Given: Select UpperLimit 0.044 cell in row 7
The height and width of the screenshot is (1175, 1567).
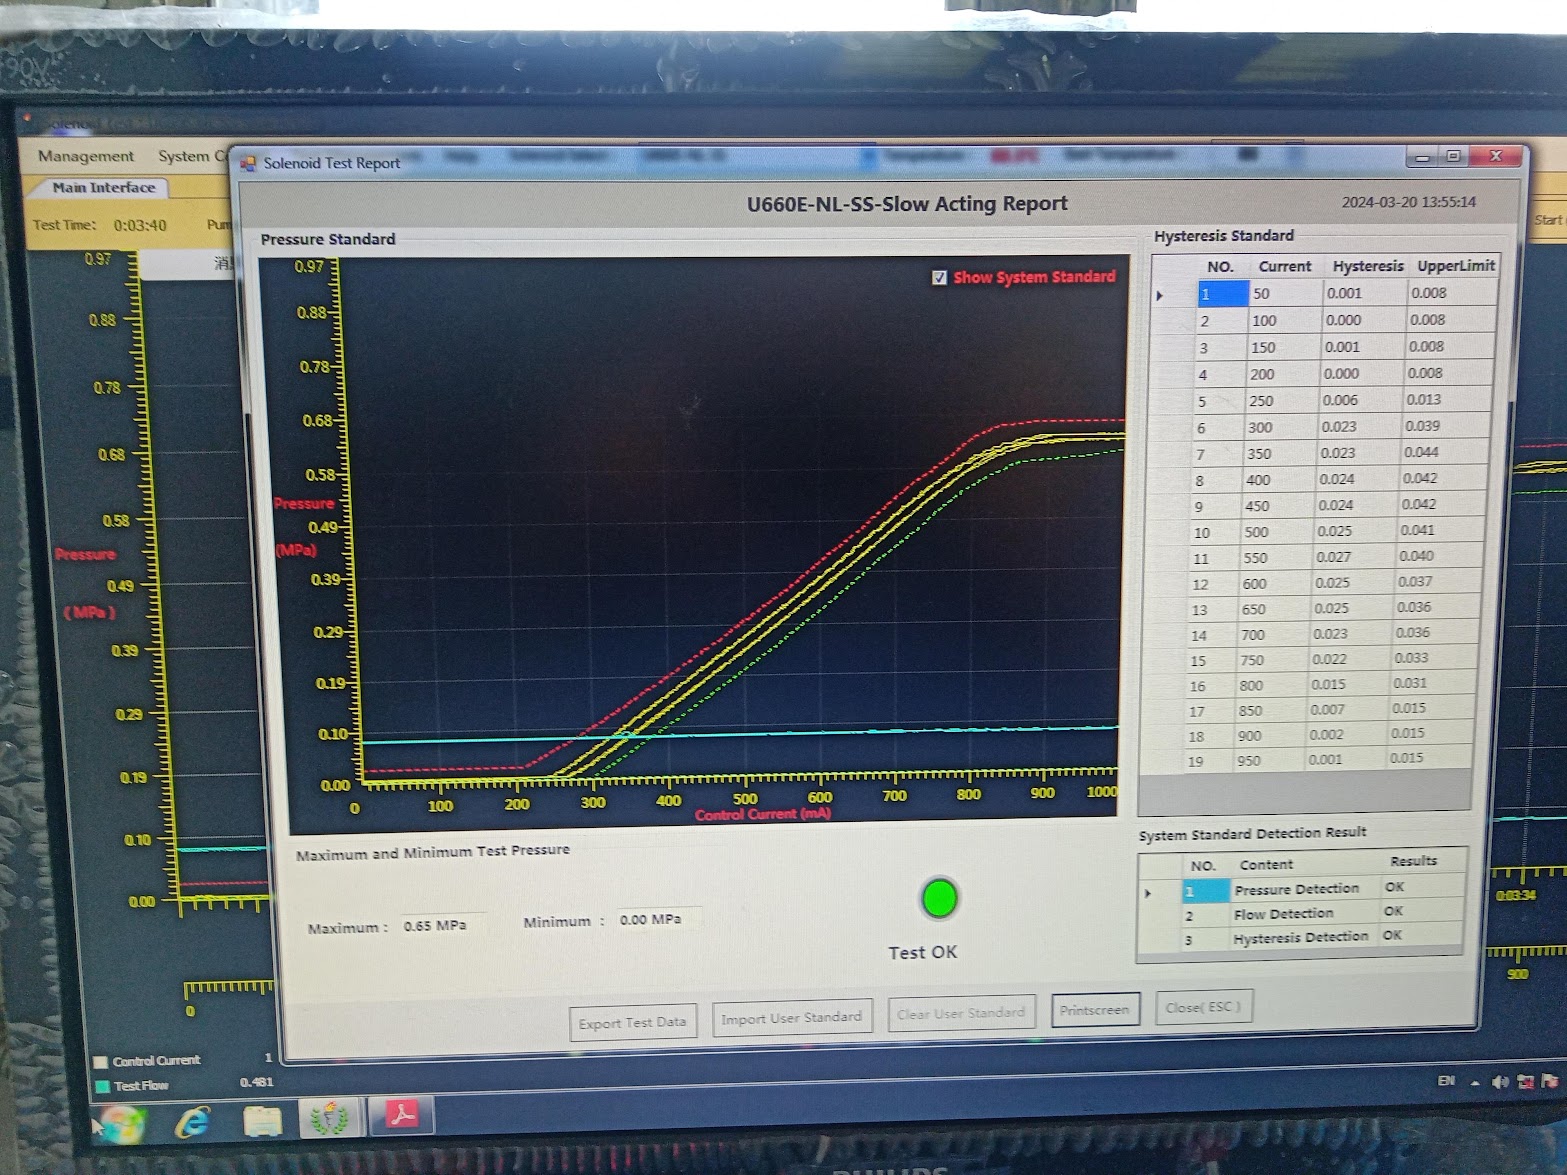Looking at the screenshot, I should [x=1446, y=452].
